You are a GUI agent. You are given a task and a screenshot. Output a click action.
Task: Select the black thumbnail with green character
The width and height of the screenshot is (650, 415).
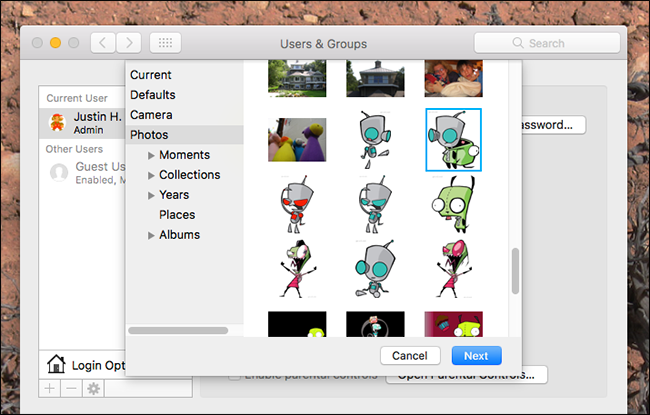pos(297,324)
